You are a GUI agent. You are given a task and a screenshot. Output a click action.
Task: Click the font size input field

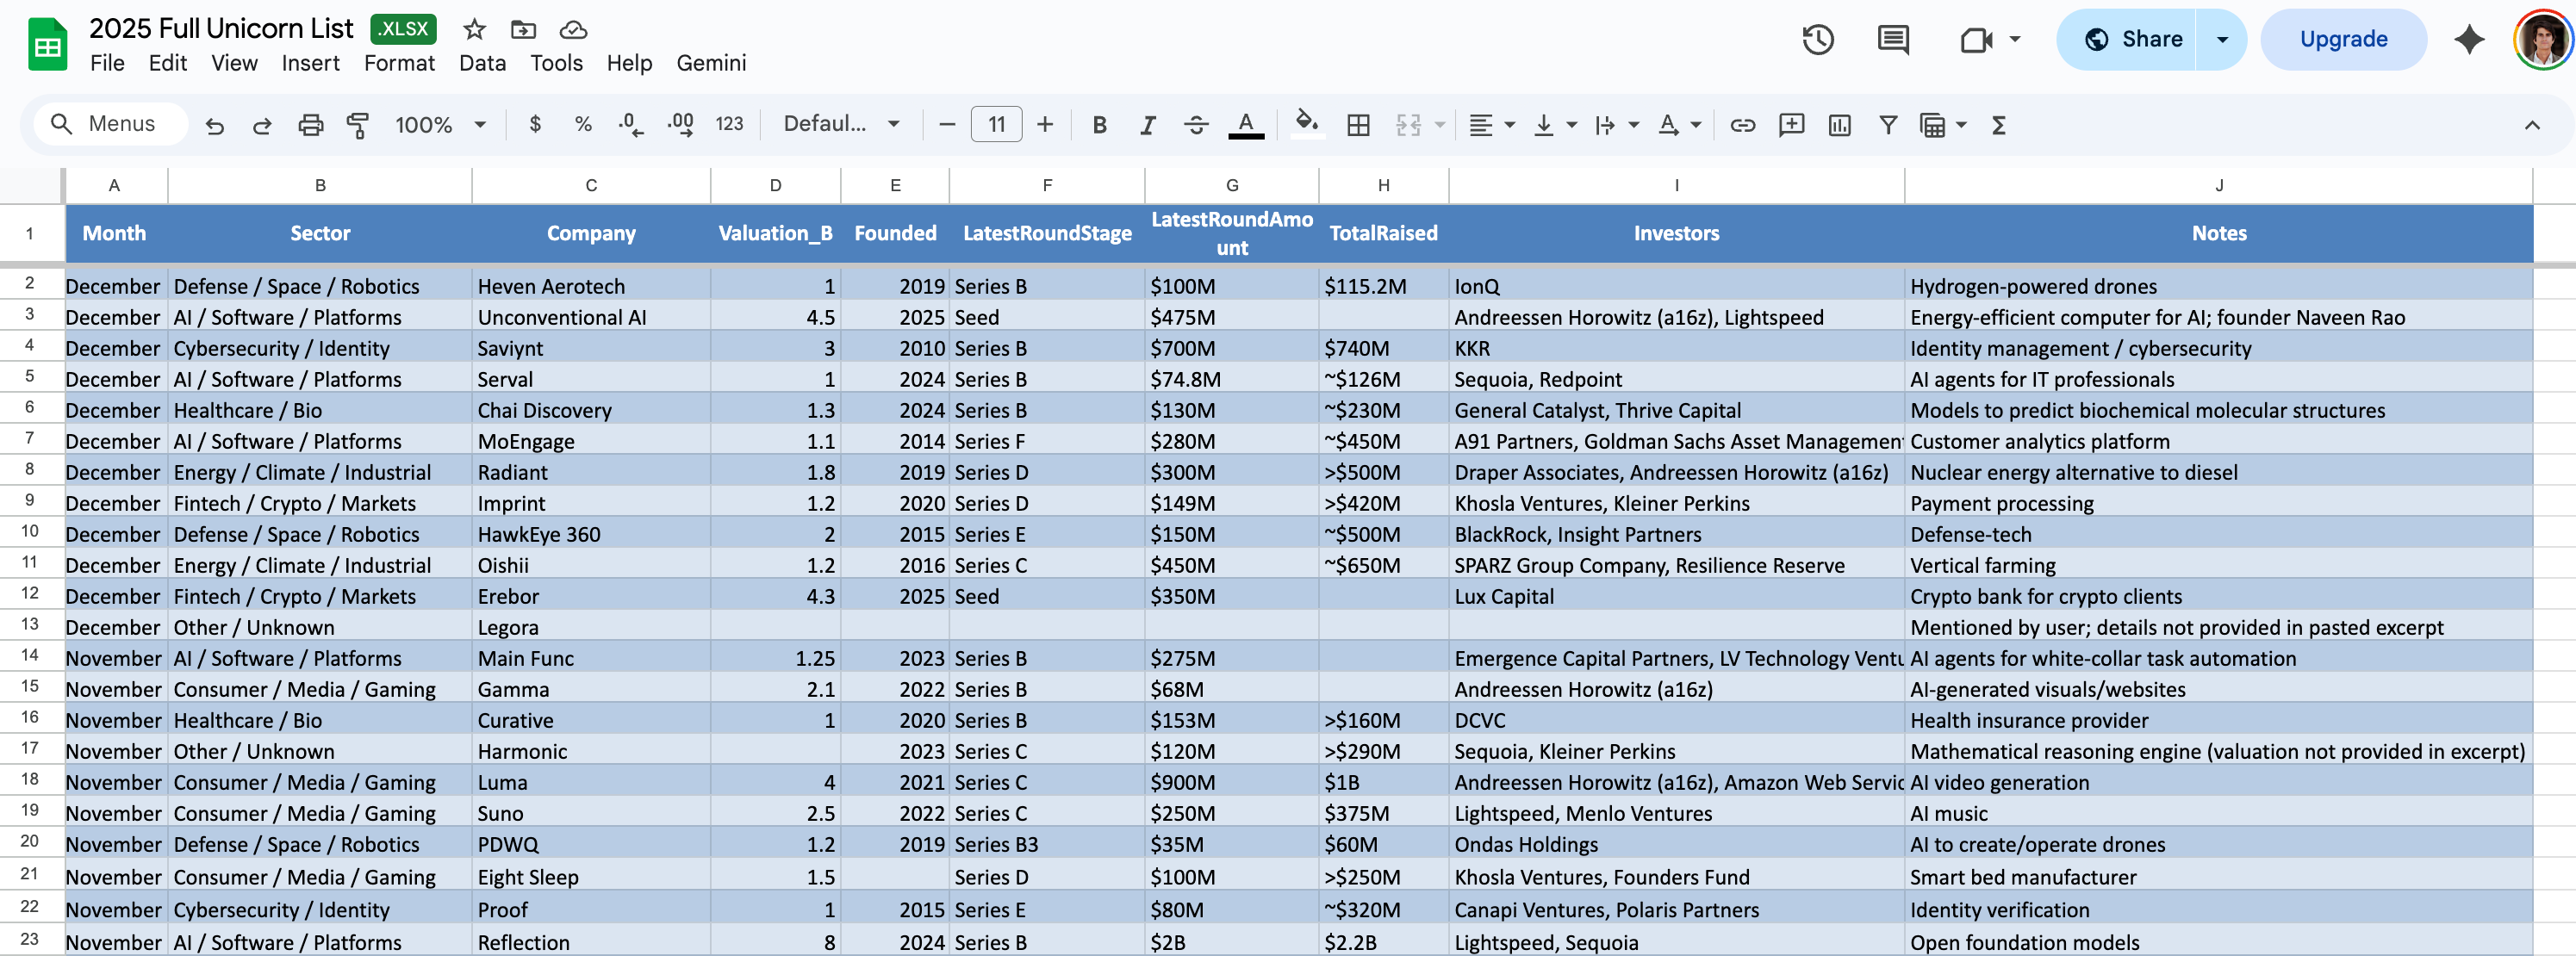coord(996,125)
